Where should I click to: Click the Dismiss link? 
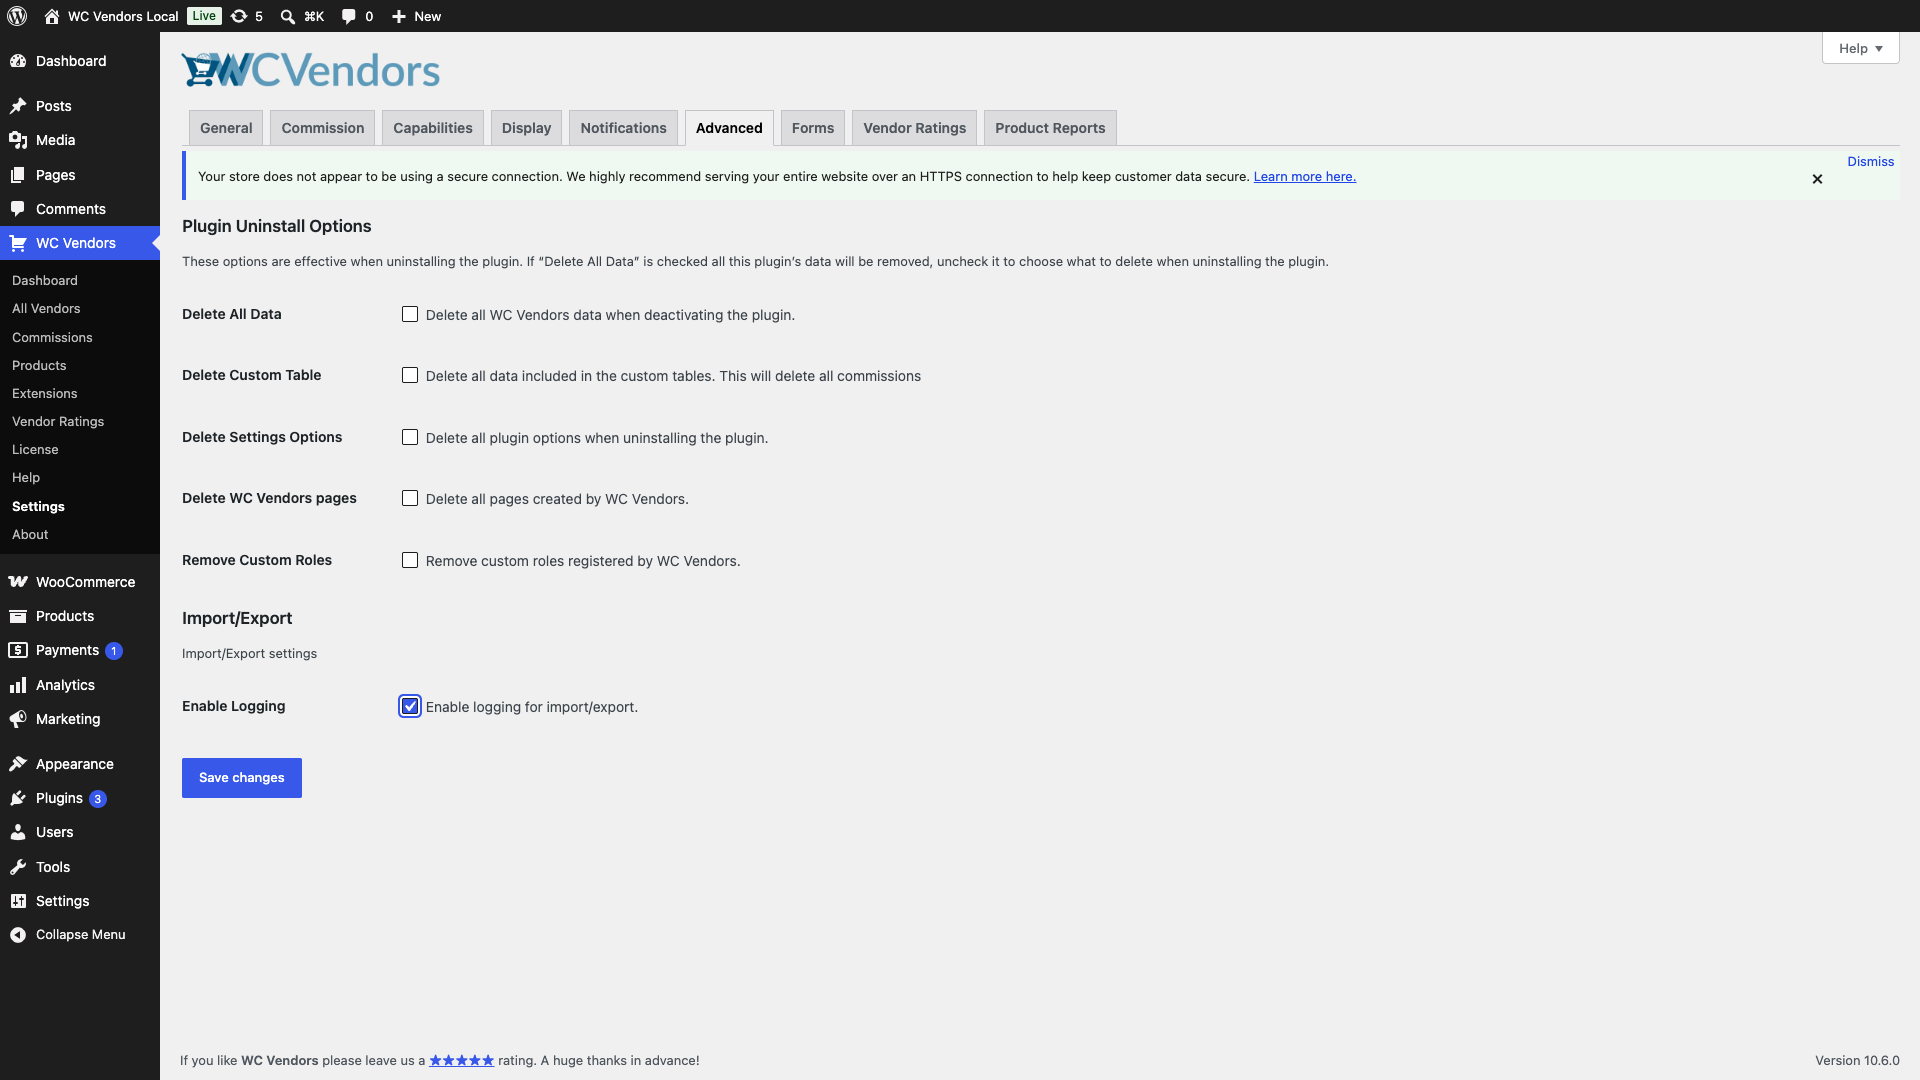tap(1871, 162)
